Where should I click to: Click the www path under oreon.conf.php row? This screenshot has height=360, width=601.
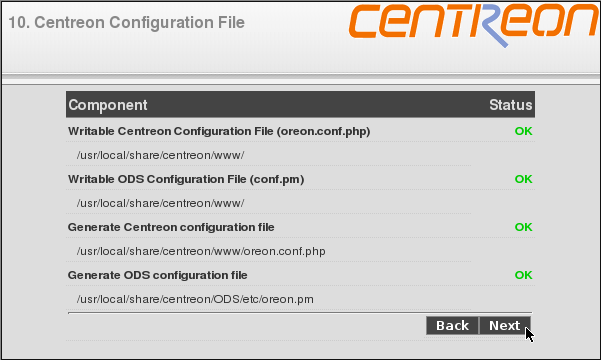pos(160,155)
